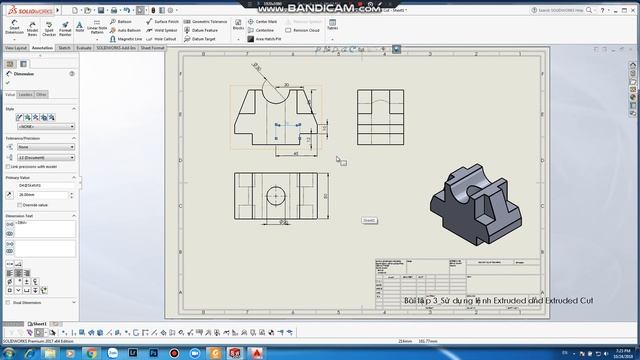Open the Windows Start menu
Viewport: 640px width, 360px height.
coord(9,353)
